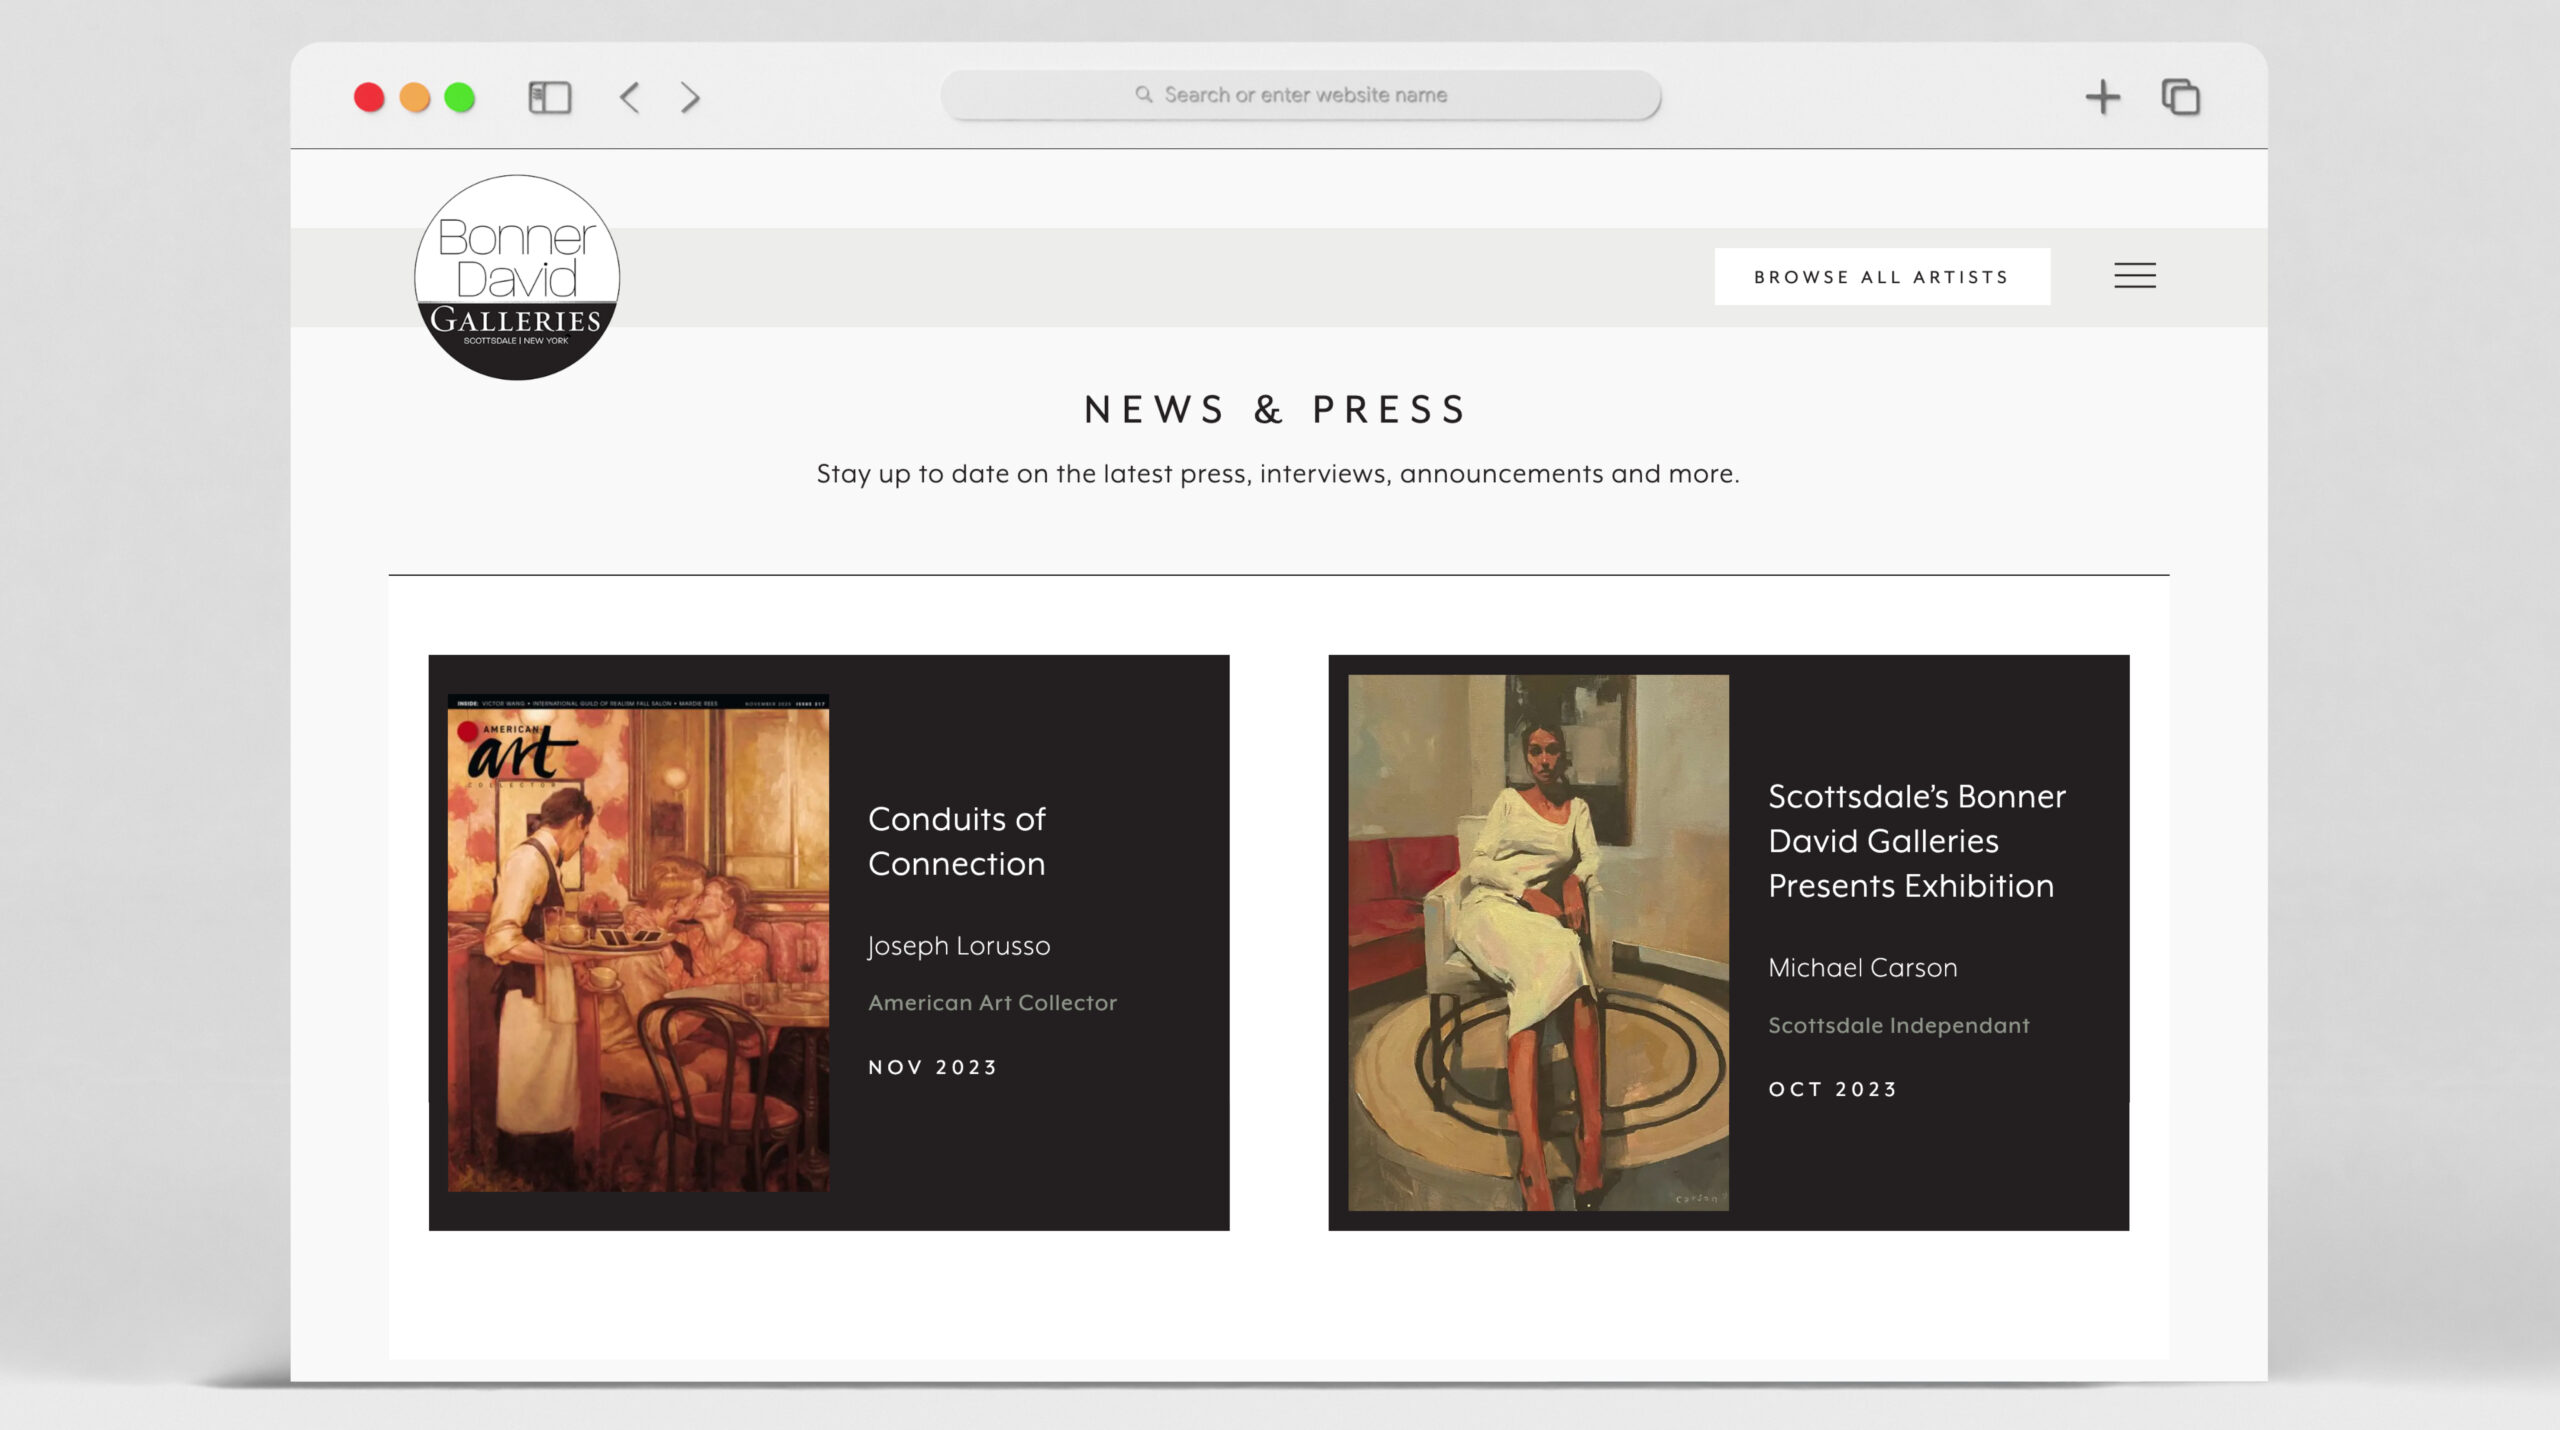Screen dimensions: 2560x1430
Task: Select the Joseph Lorusso artist name
Action: coord(958,946)
